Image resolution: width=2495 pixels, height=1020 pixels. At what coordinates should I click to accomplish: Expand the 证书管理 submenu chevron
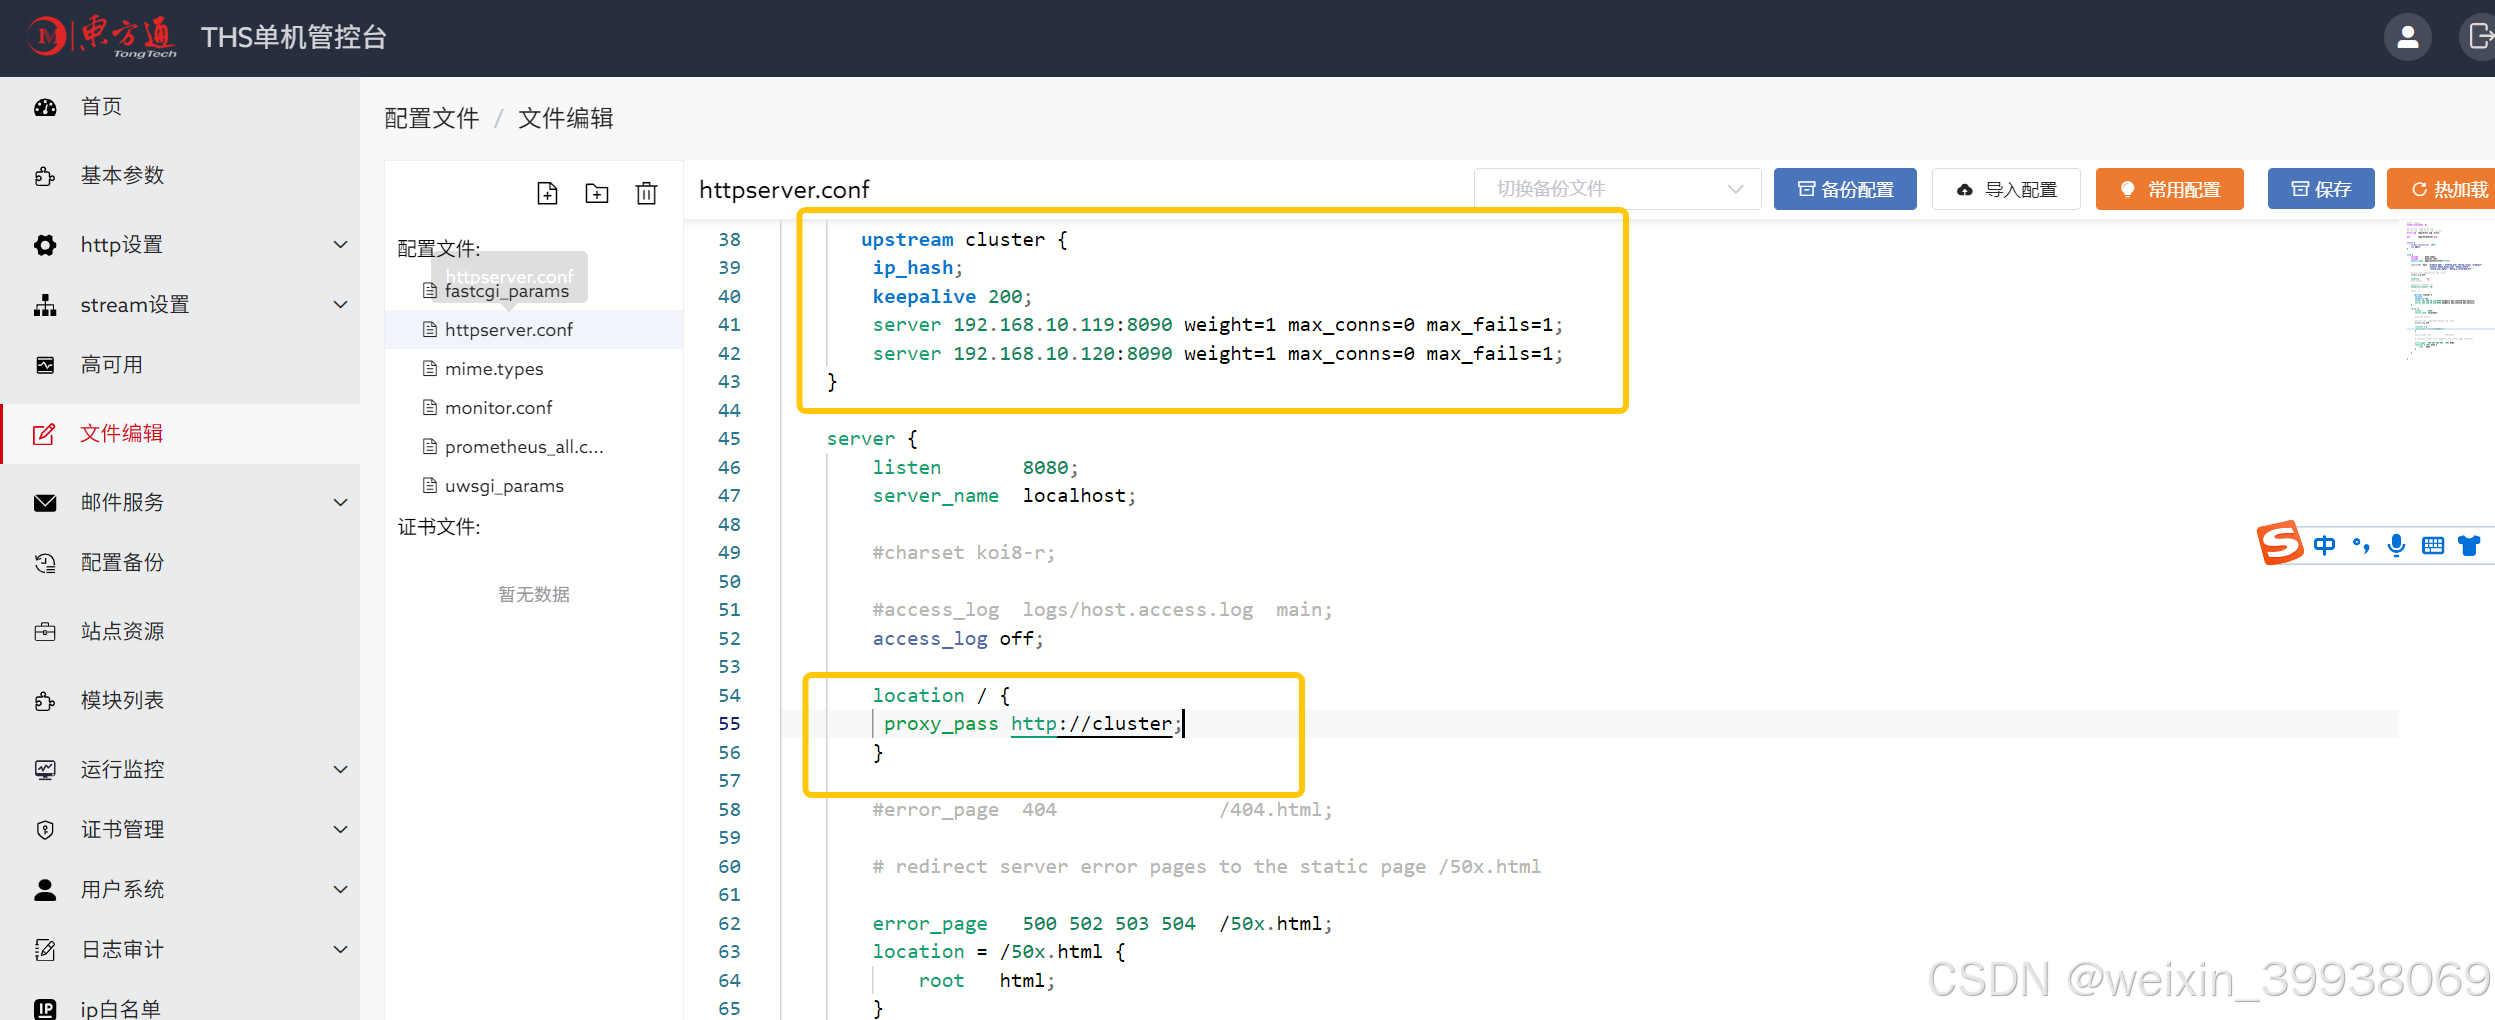click(x=340, y=830)
